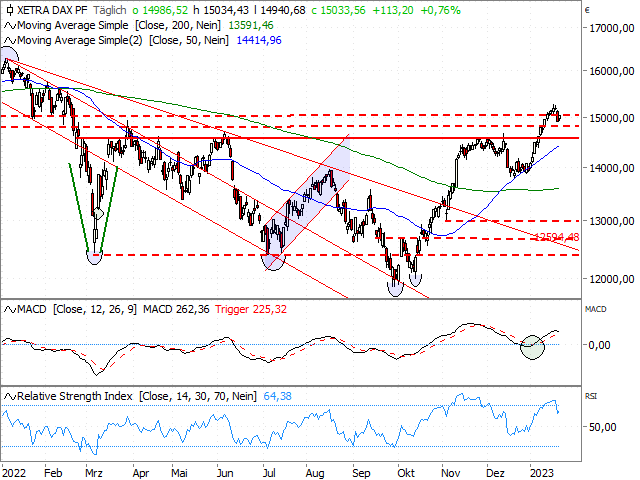Click the diamond marker in the March V-bottom
Image resolution: width=640 pixels, height=480 pixels.
[x=98, y=213]
